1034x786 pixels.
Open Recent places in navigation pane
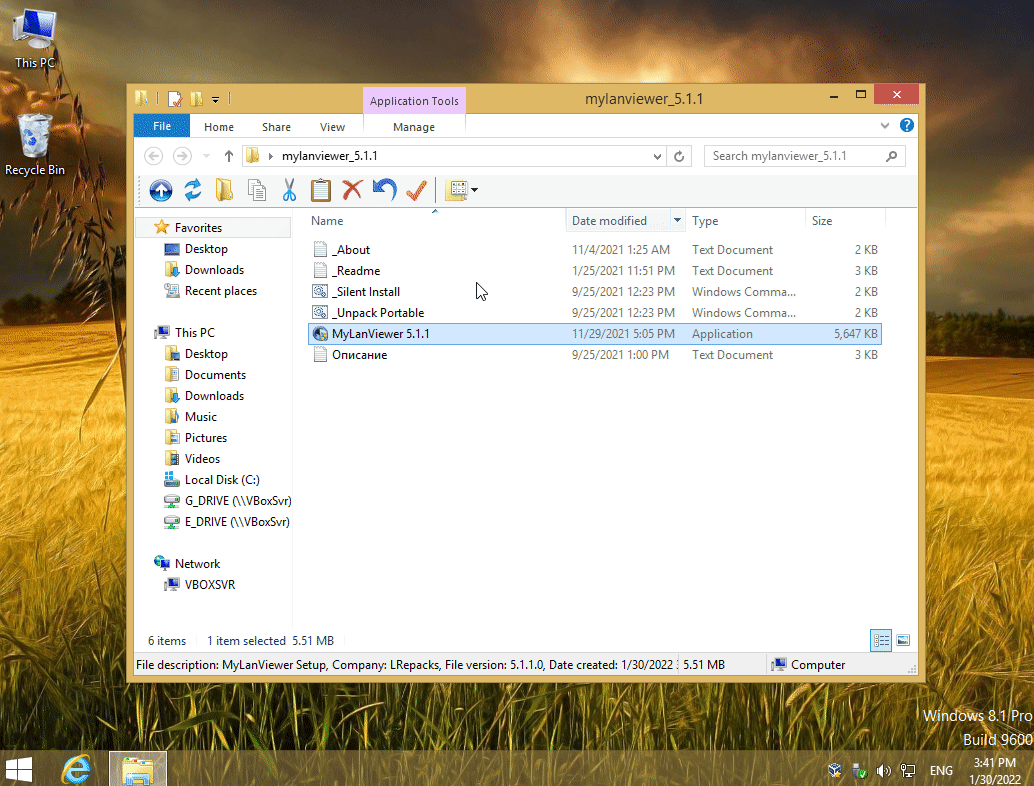click(220, 291)
